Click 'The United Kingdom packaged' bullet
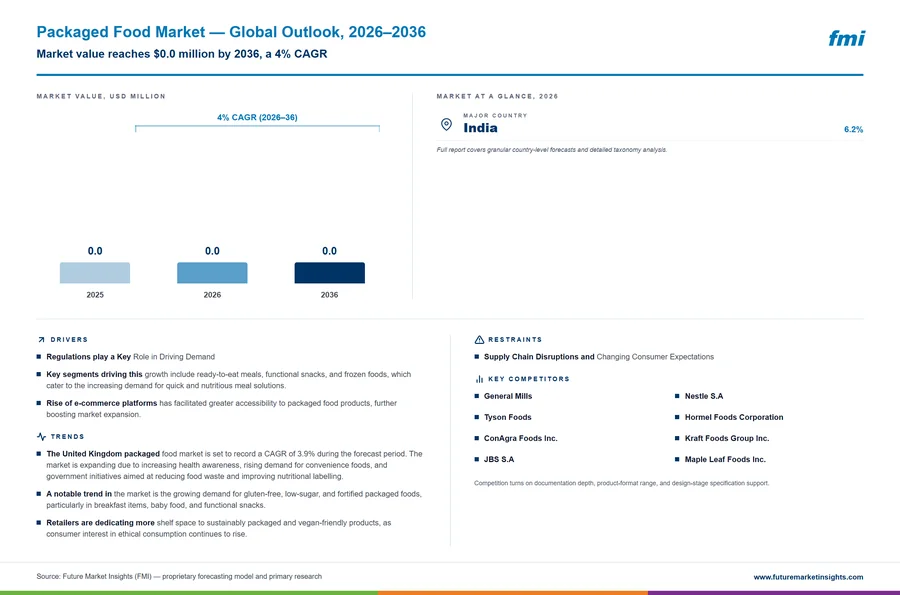900x595 pixels. (x=234, y=465)
